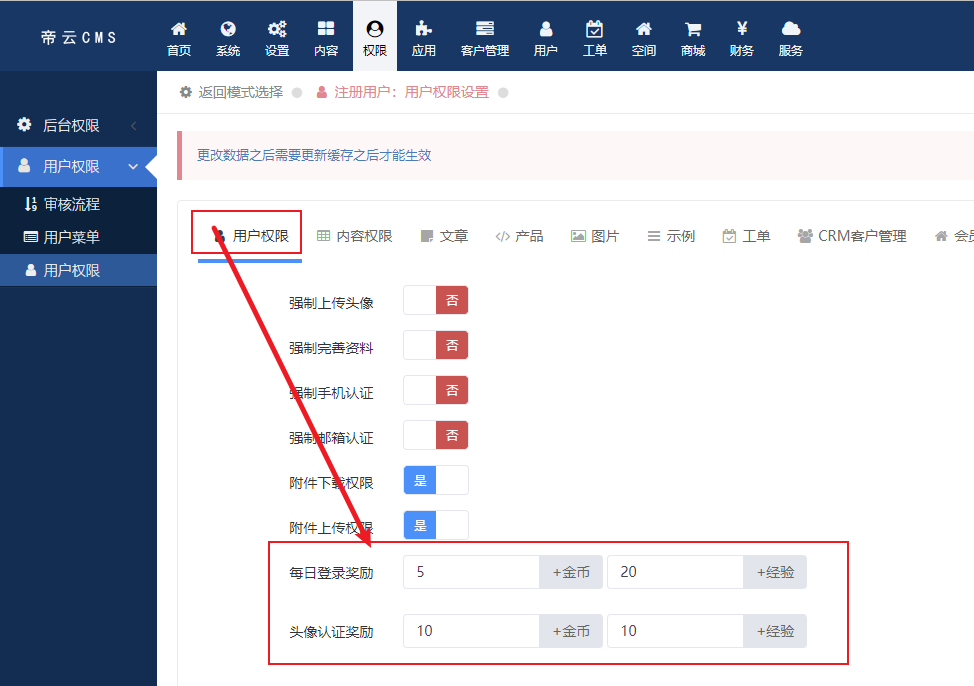974x686 pixels.
Task: Click the table icon on 内容权限 tab
Action: 323,236
